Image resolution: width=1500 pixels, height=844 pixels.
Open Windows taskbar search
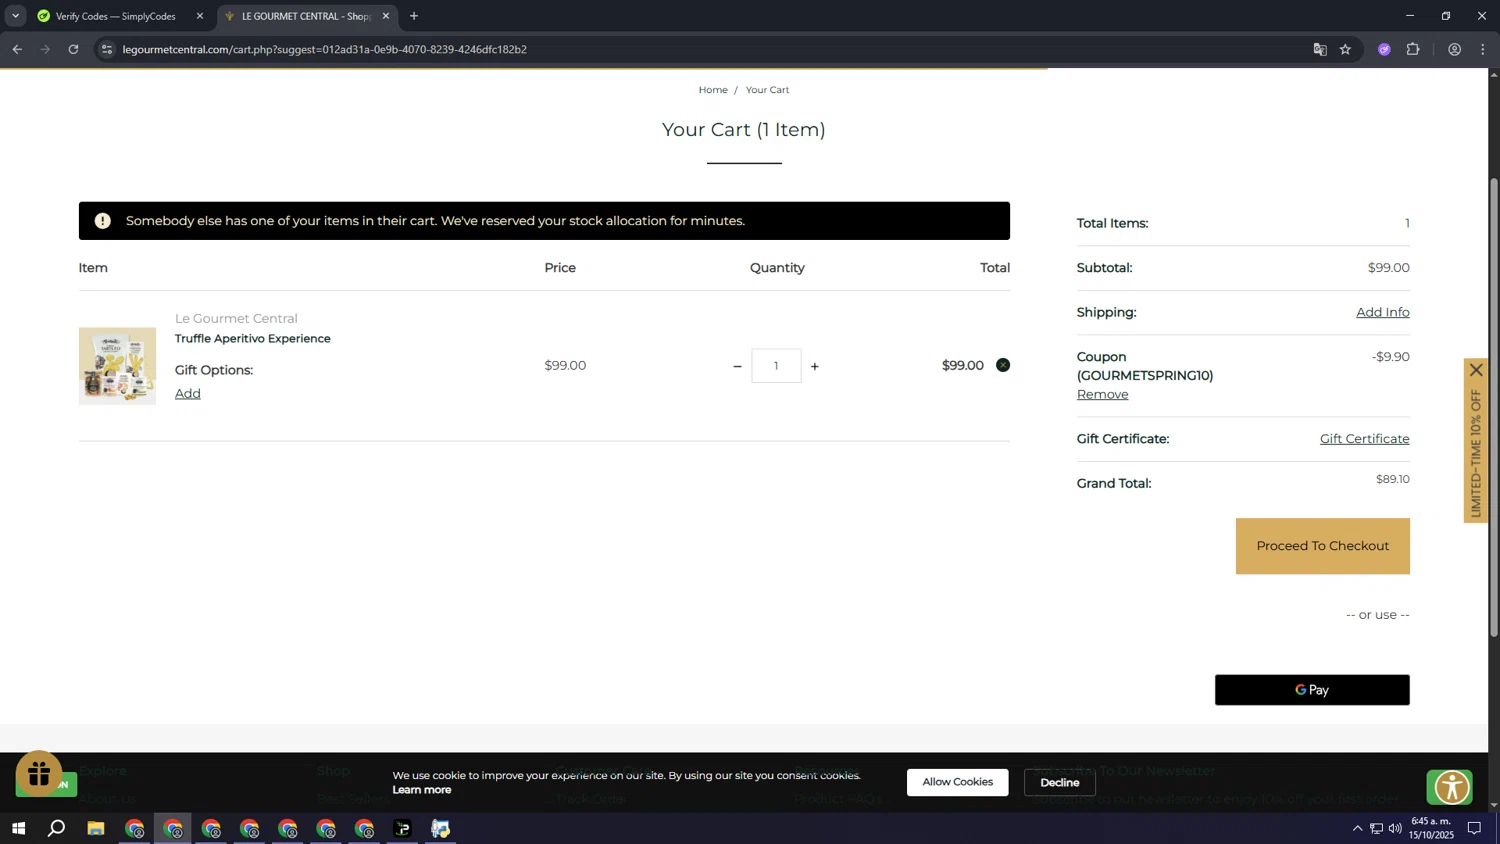coord(57,828)
